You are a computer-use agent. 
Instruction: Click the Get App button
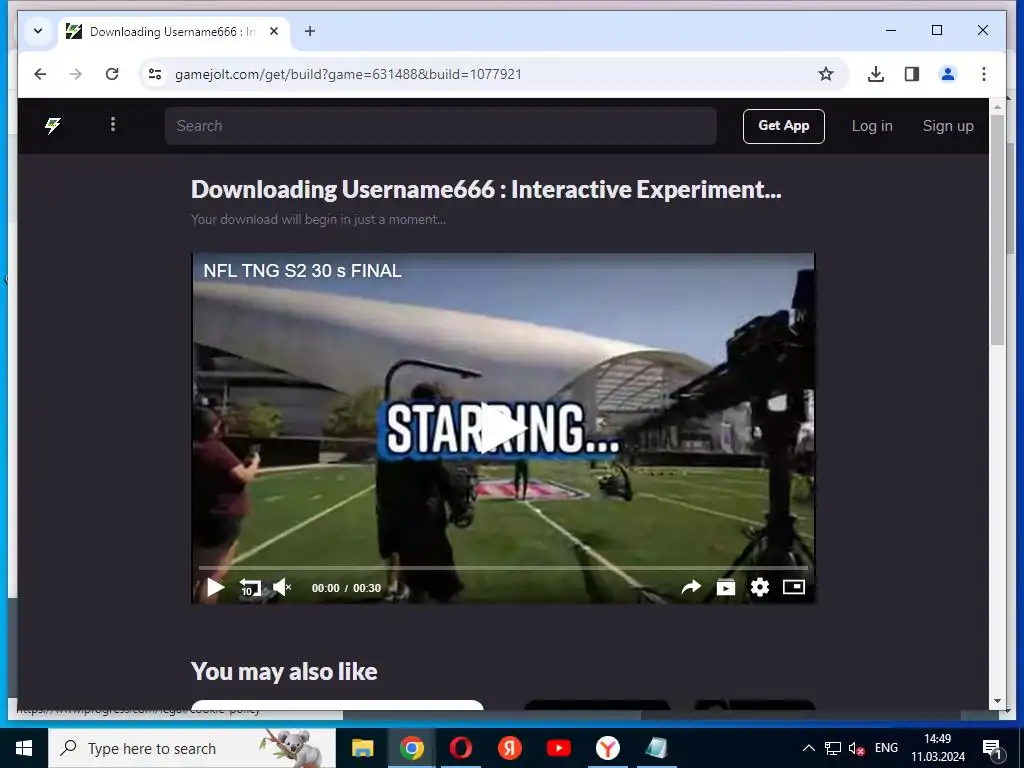[x=784, y=126]
